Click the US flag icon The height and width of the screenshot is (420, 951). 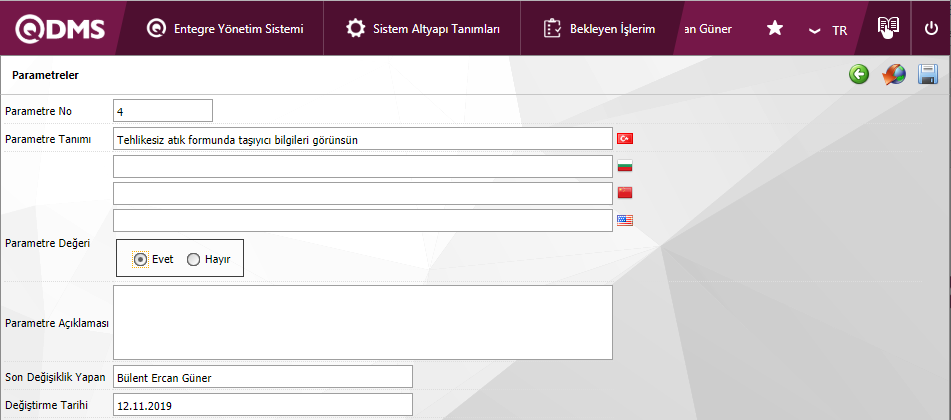(625, 220)
